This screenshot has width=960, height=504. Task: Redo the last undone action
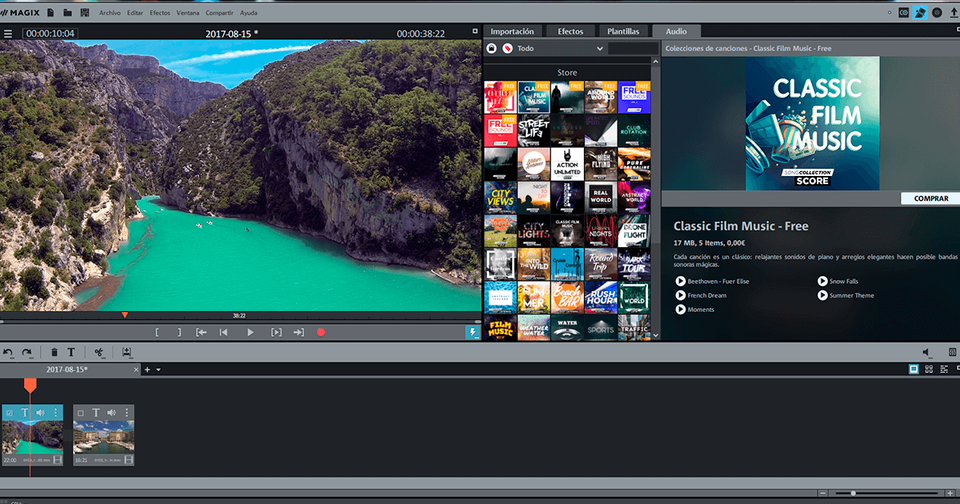[x=27, y=352]
